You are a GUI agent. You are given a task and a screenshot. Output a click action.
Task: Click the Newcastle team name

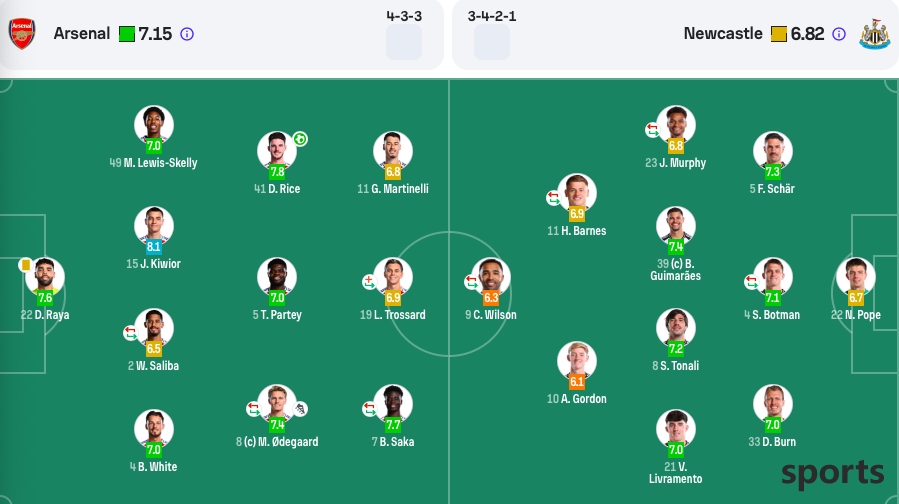[x=723, y=34]
